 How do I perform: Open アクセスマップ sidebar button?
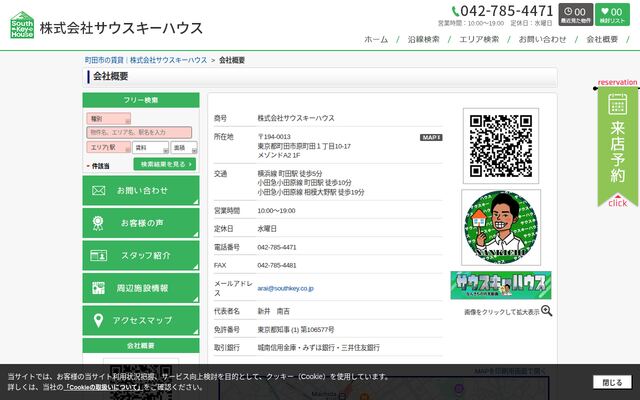[141, 320]
